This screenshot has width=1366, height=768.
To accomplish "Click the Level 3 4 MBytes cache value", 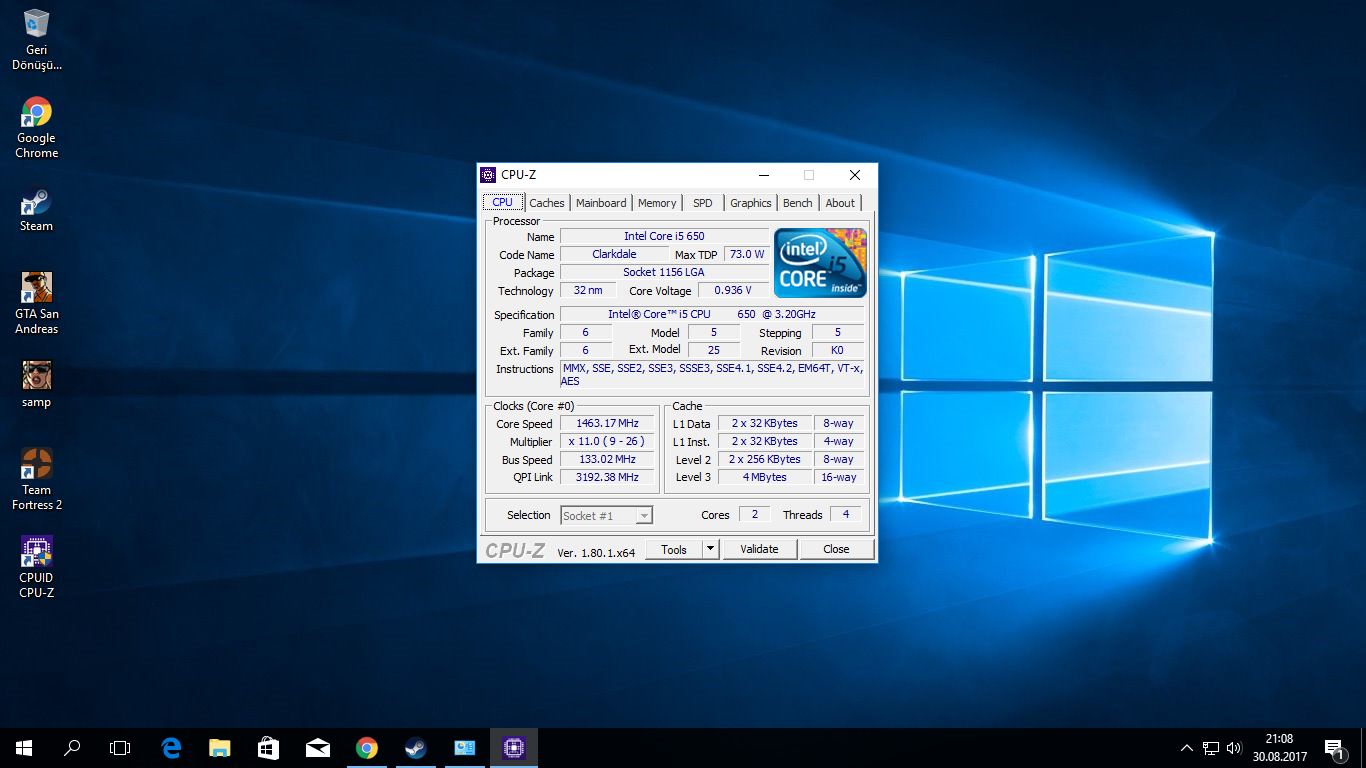I will (x=764, y=477).
